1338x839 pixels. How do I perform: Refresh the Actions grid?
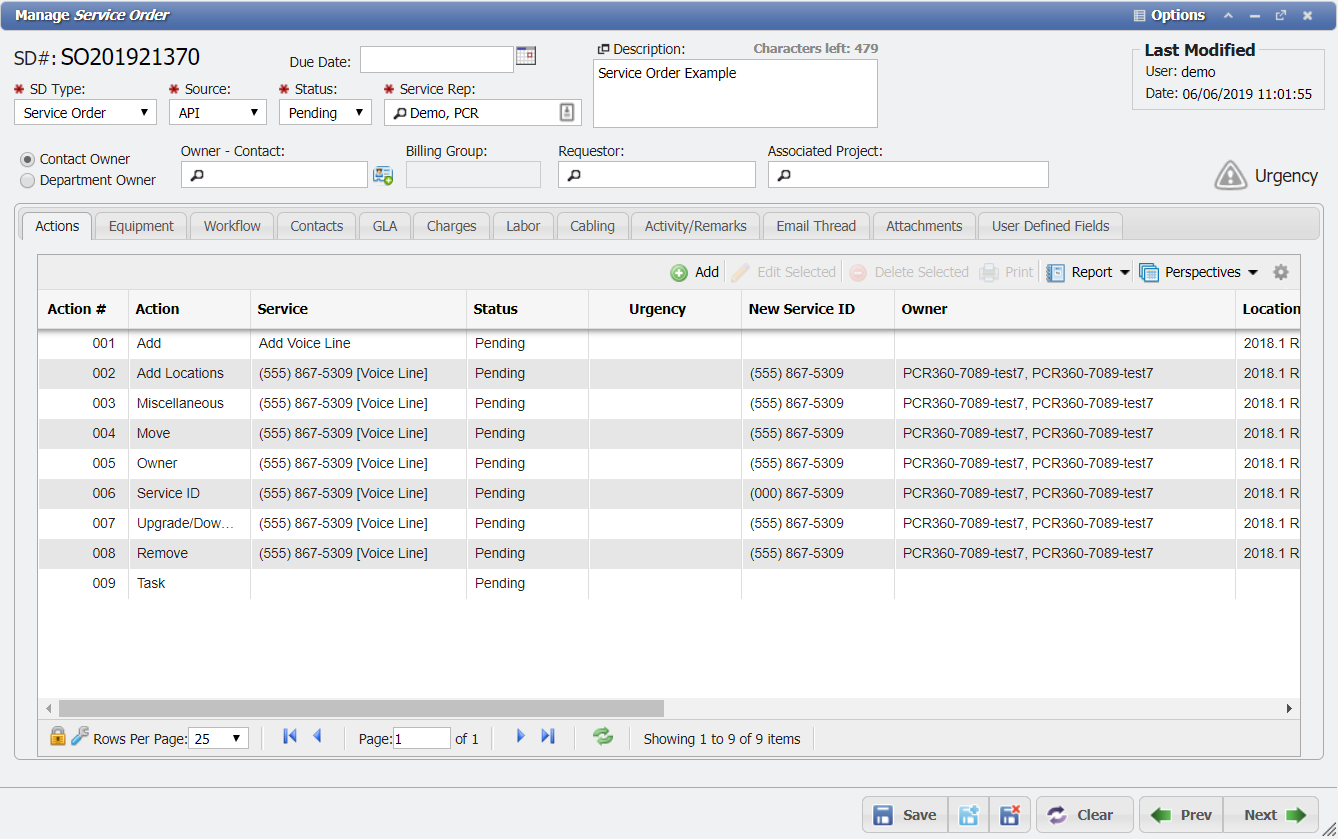(x=602, y=737)
